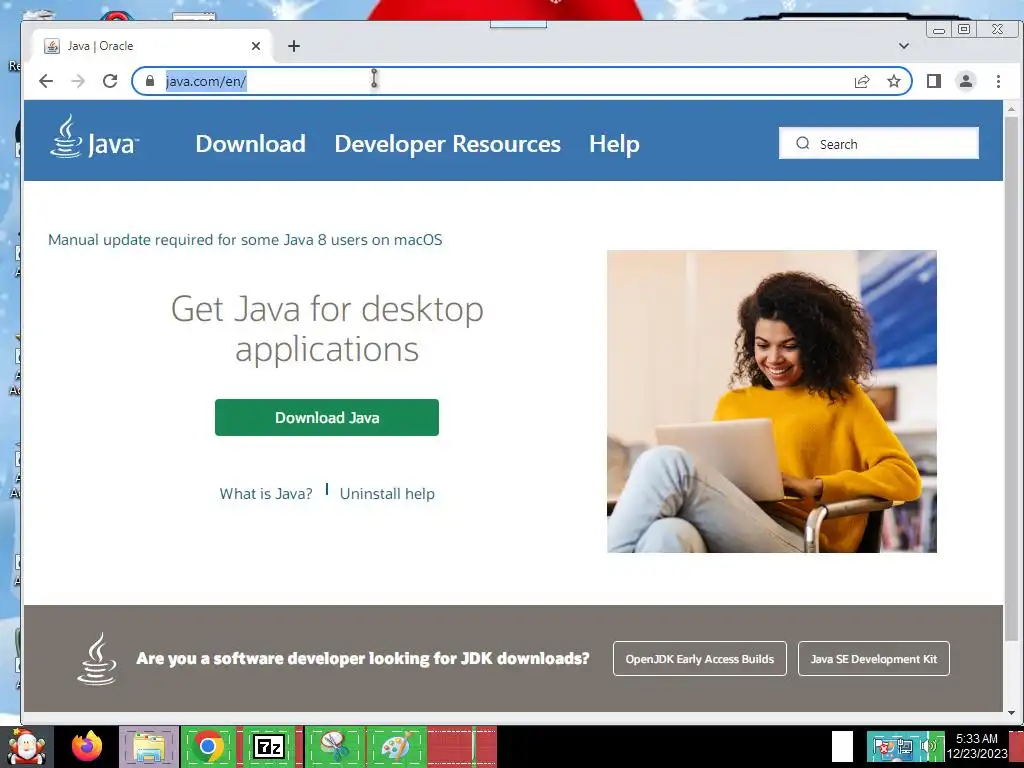This screenshot has height=768, width=1024.
Task: Click the Action Center flag tray icon
Action: point(882,746)
